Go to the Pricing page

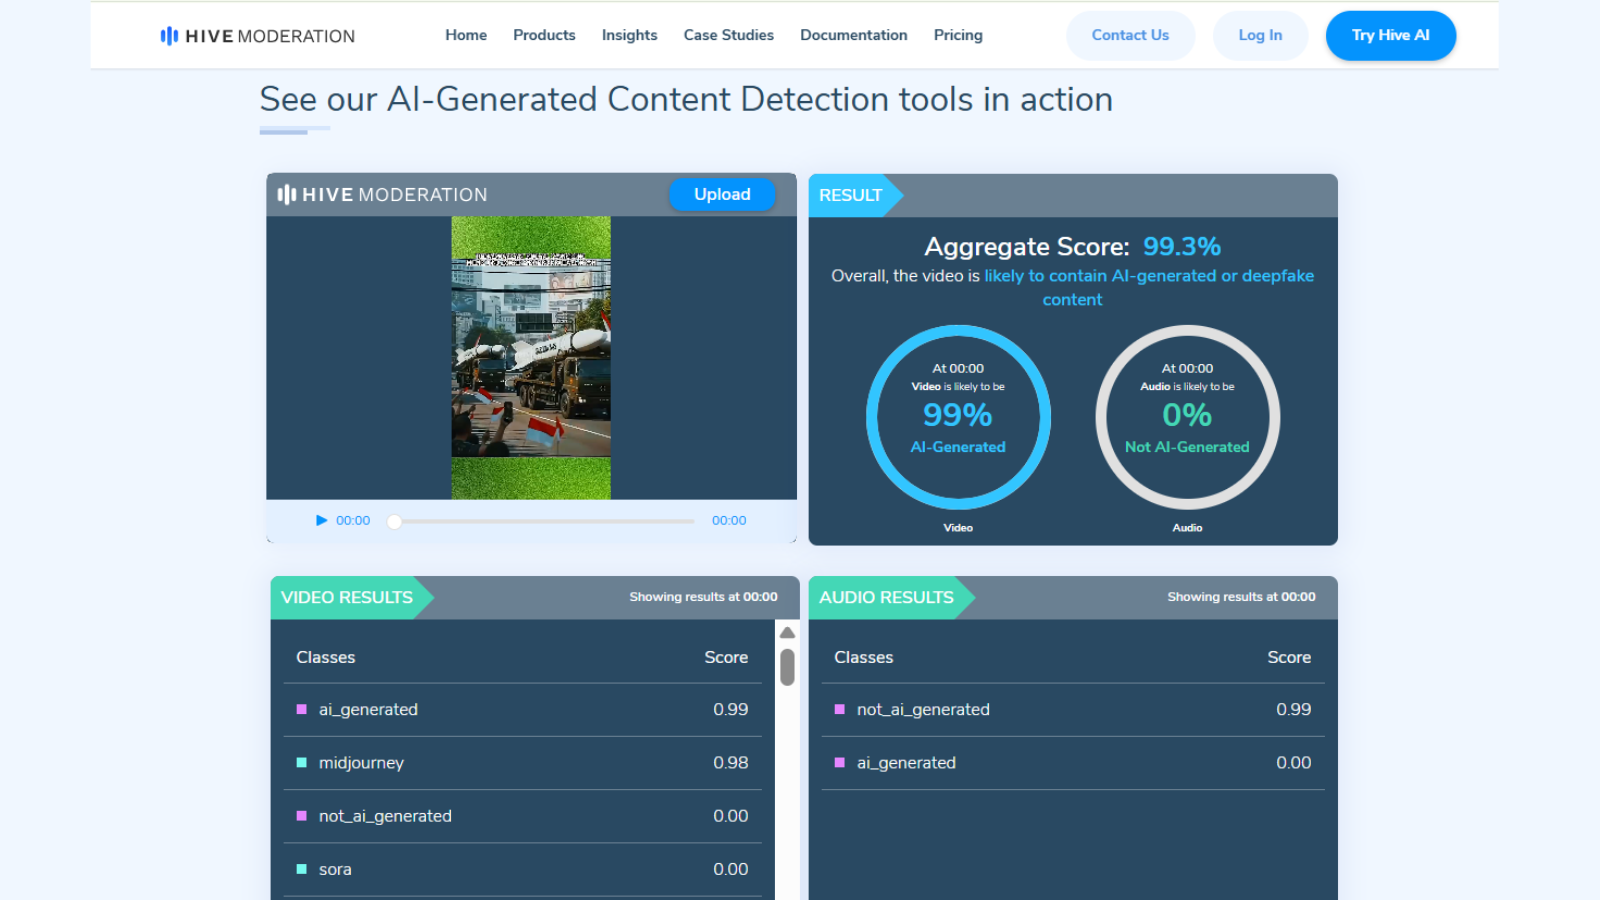[958, 35]
